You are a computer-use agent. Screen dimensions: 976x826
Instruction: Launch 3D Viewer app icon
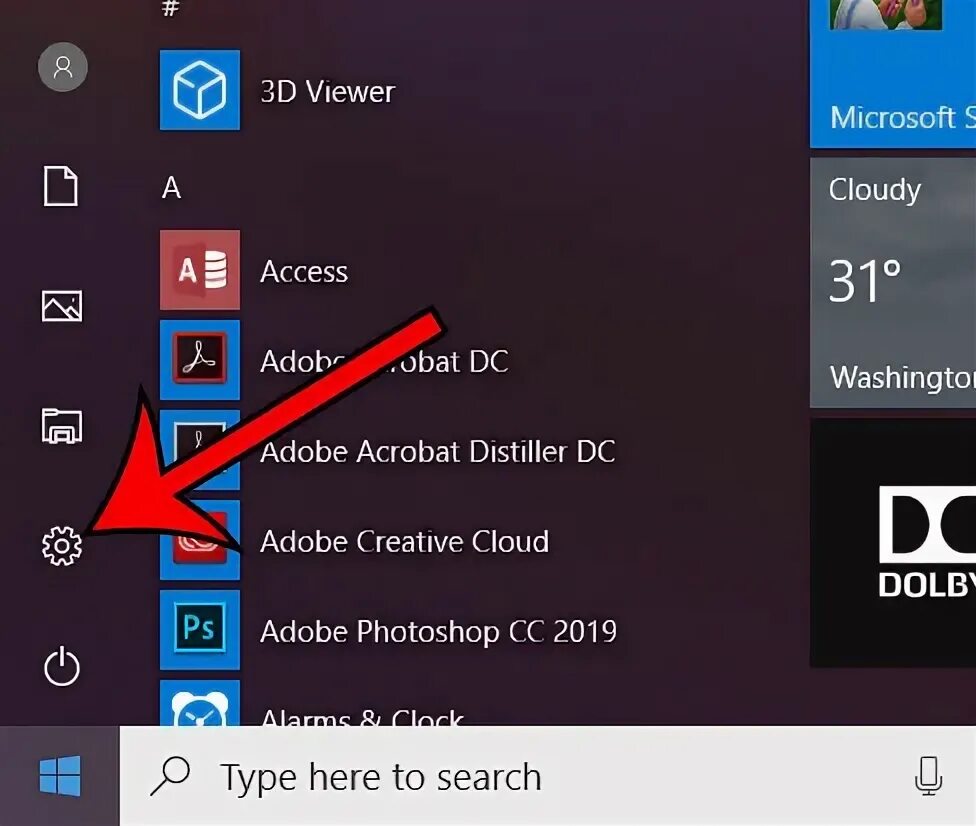(200, 90)
